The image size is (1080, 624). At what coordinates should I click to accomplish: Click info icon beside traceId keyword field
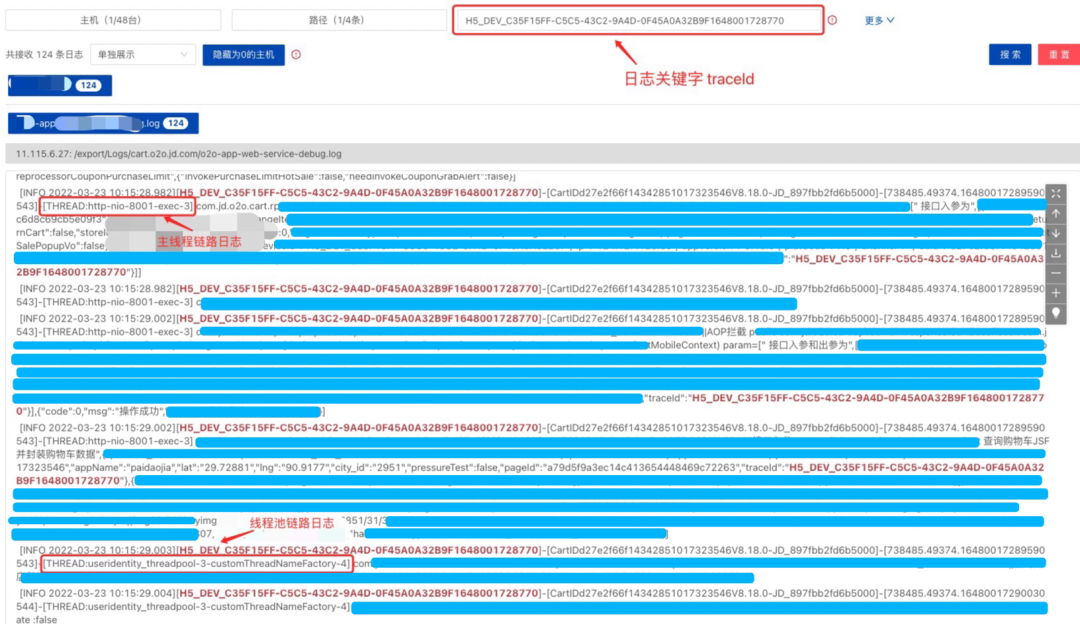click(x=832, y=21)
